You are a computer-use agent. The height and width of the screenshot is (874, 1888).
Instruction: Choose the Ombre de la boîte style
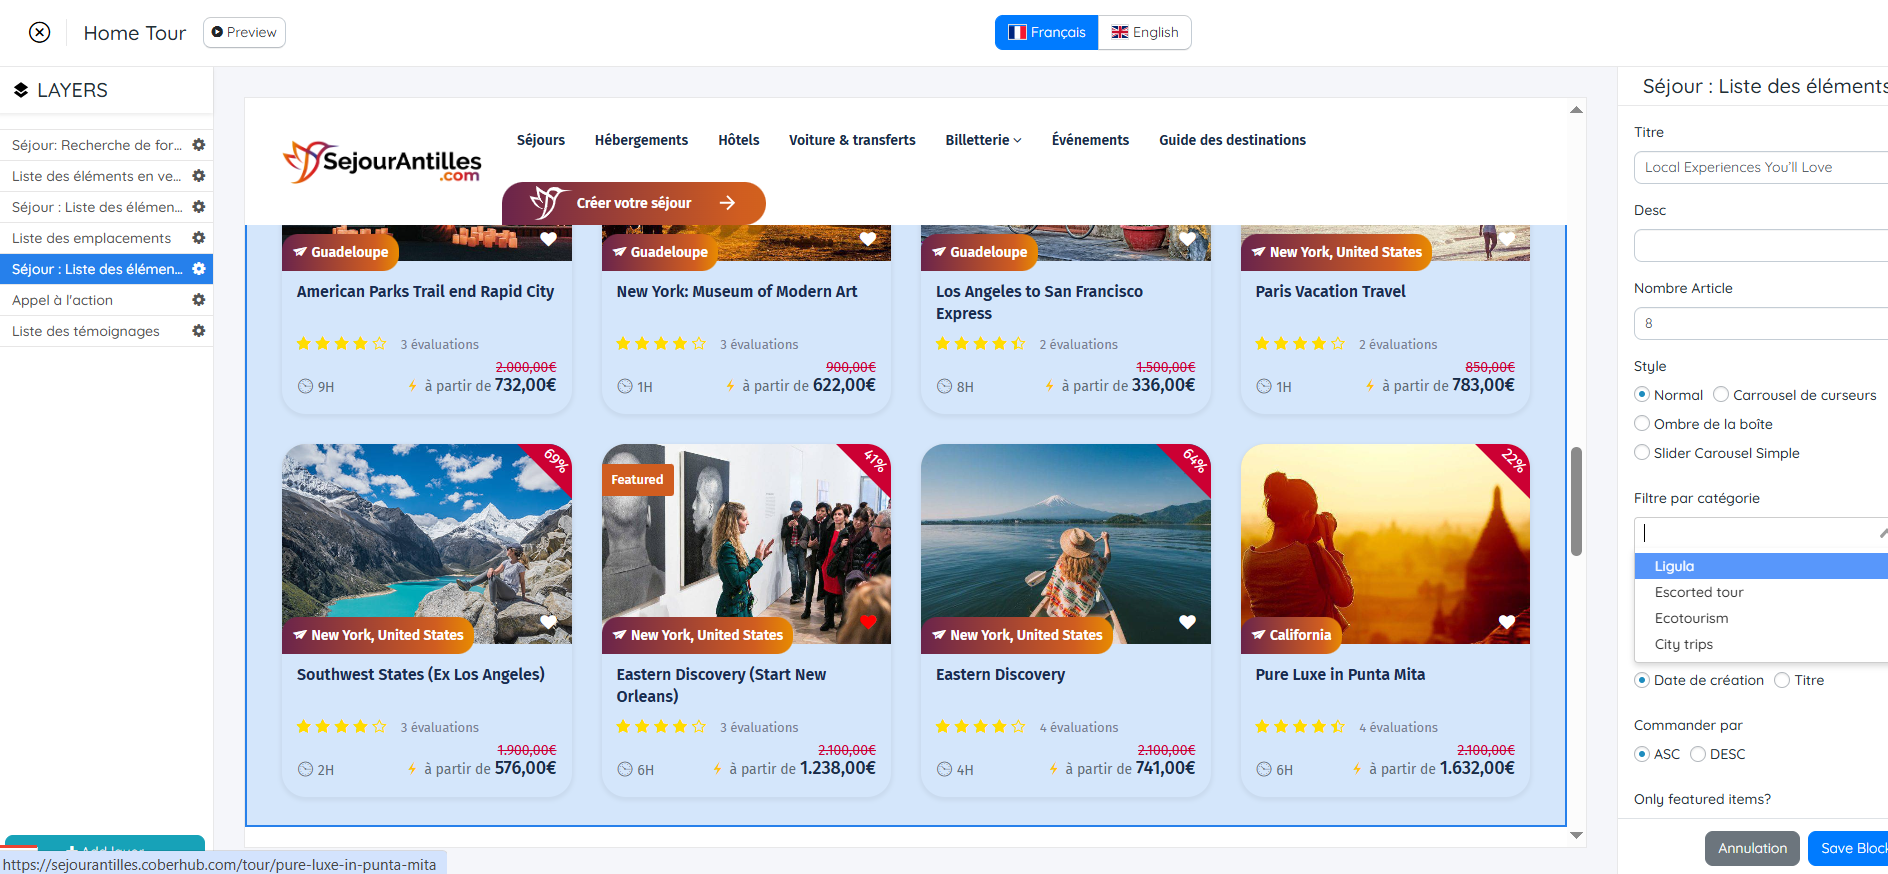(x=1642, y=424)
